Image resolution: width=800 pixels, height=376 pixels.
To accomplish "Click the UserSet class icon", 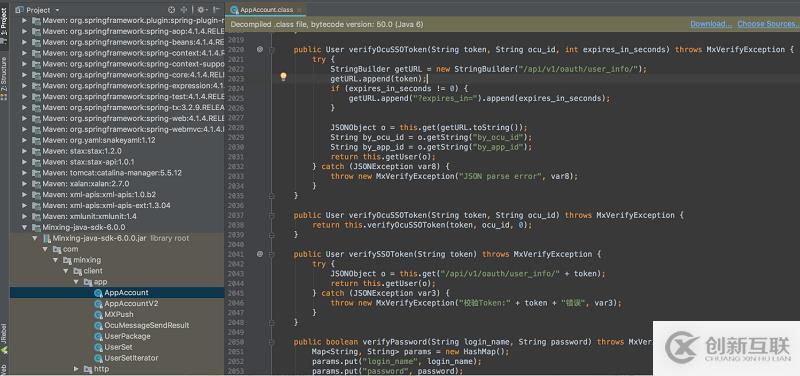I will [x=98, y=347].
